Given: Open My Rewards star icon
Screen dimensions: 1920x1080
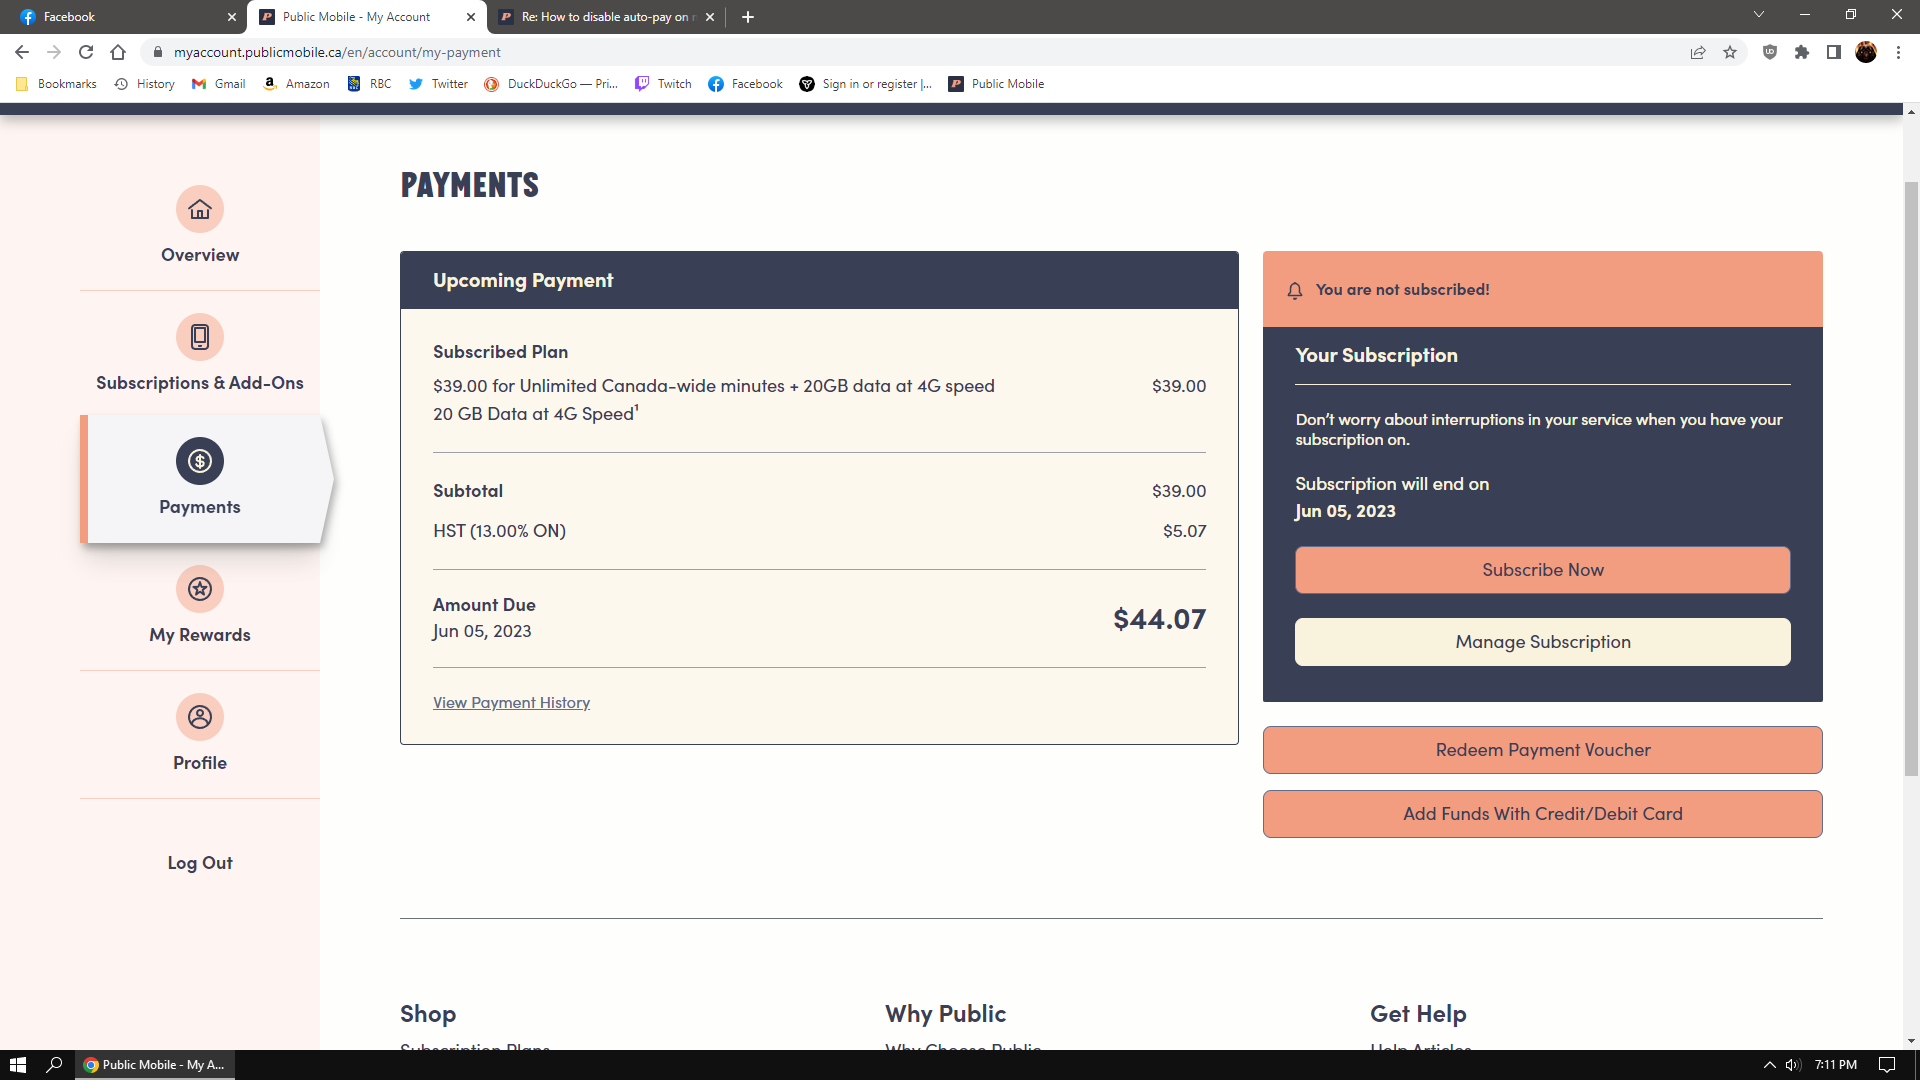Looking at the screenshot, I should [x=200, y=589].
